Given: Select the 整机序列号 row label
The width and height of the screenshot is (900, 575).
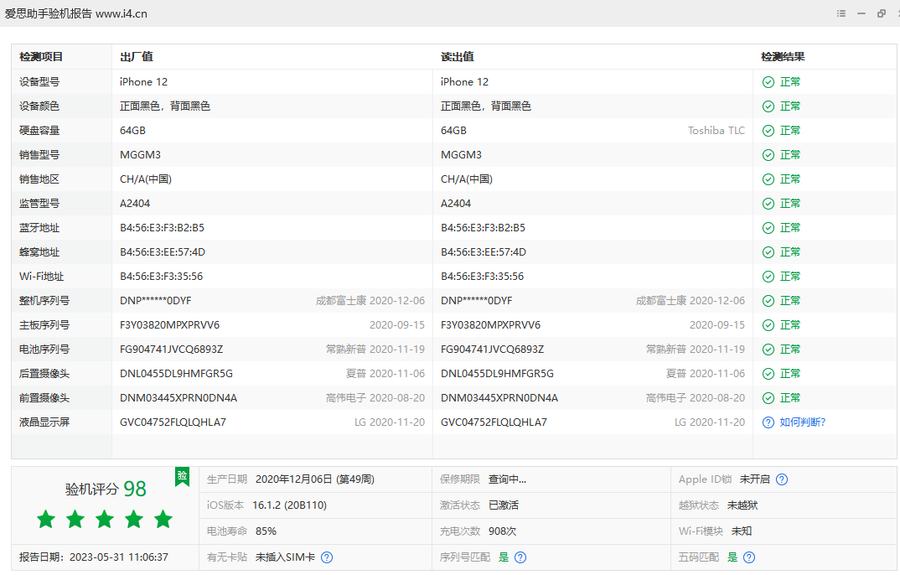Looking at the screenshot, I should click(44, 301).
